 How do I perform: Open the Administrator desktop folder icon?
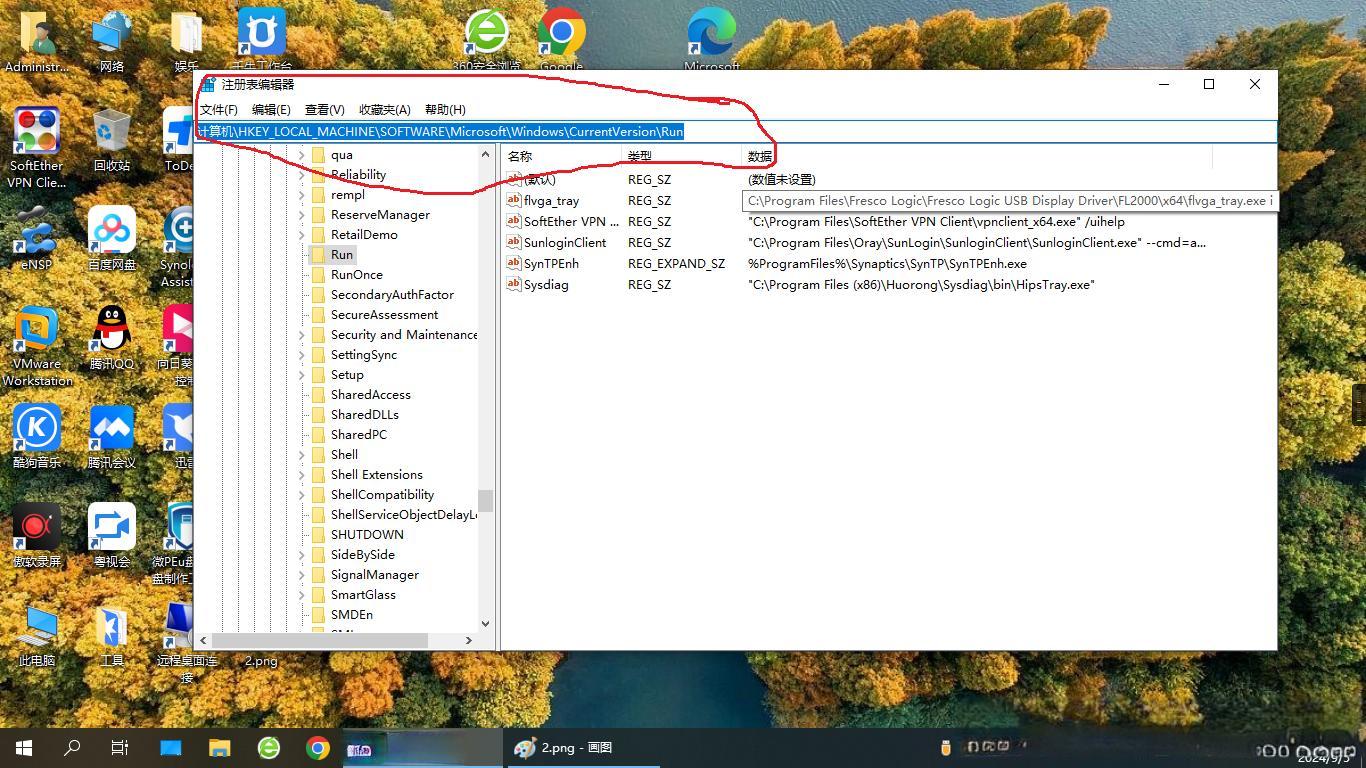37,40
